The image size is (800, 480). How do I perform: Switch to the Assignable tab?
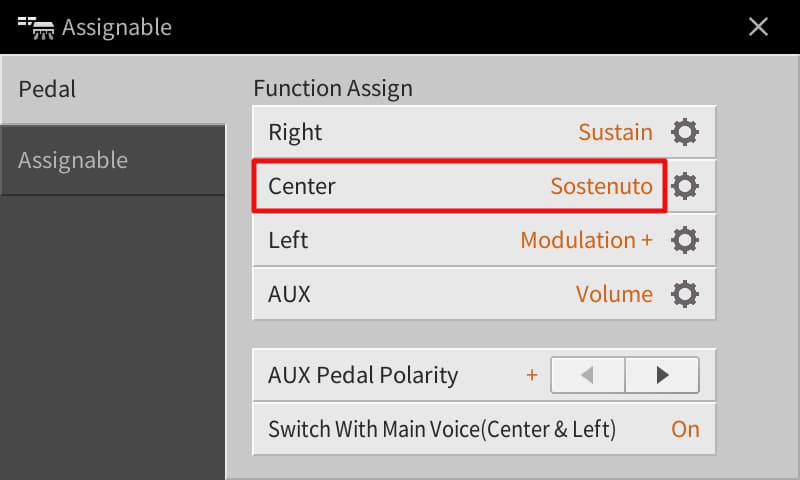(x=112, y=160)
